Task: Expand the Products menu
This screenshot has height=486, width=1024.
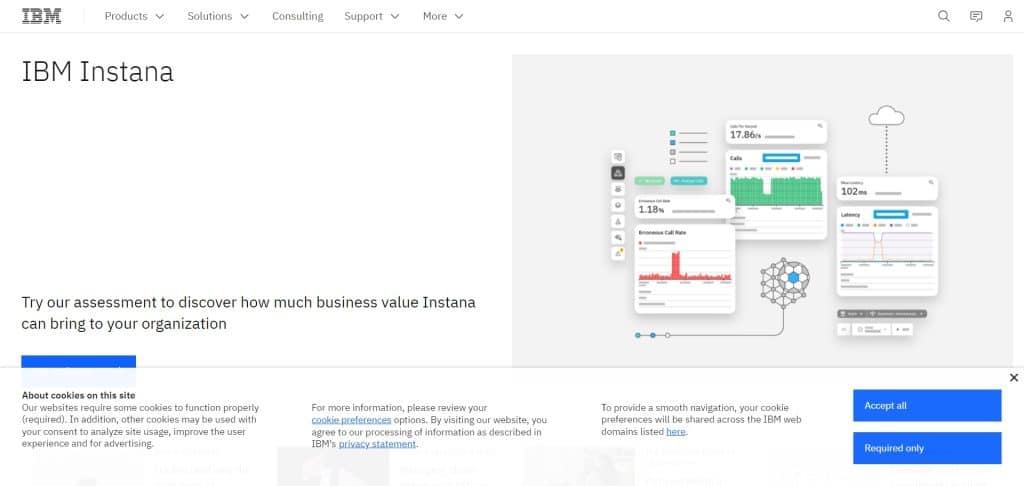Action: point(135,16)
